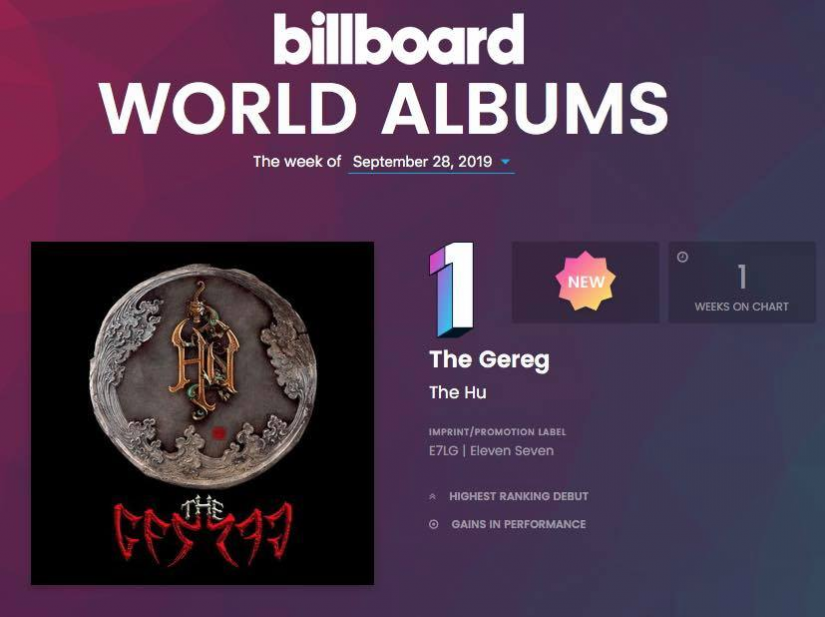Click the Highest Ranking Debut arrow icon
This screenshot has width=825, height=617.
[x=433, y=496]
